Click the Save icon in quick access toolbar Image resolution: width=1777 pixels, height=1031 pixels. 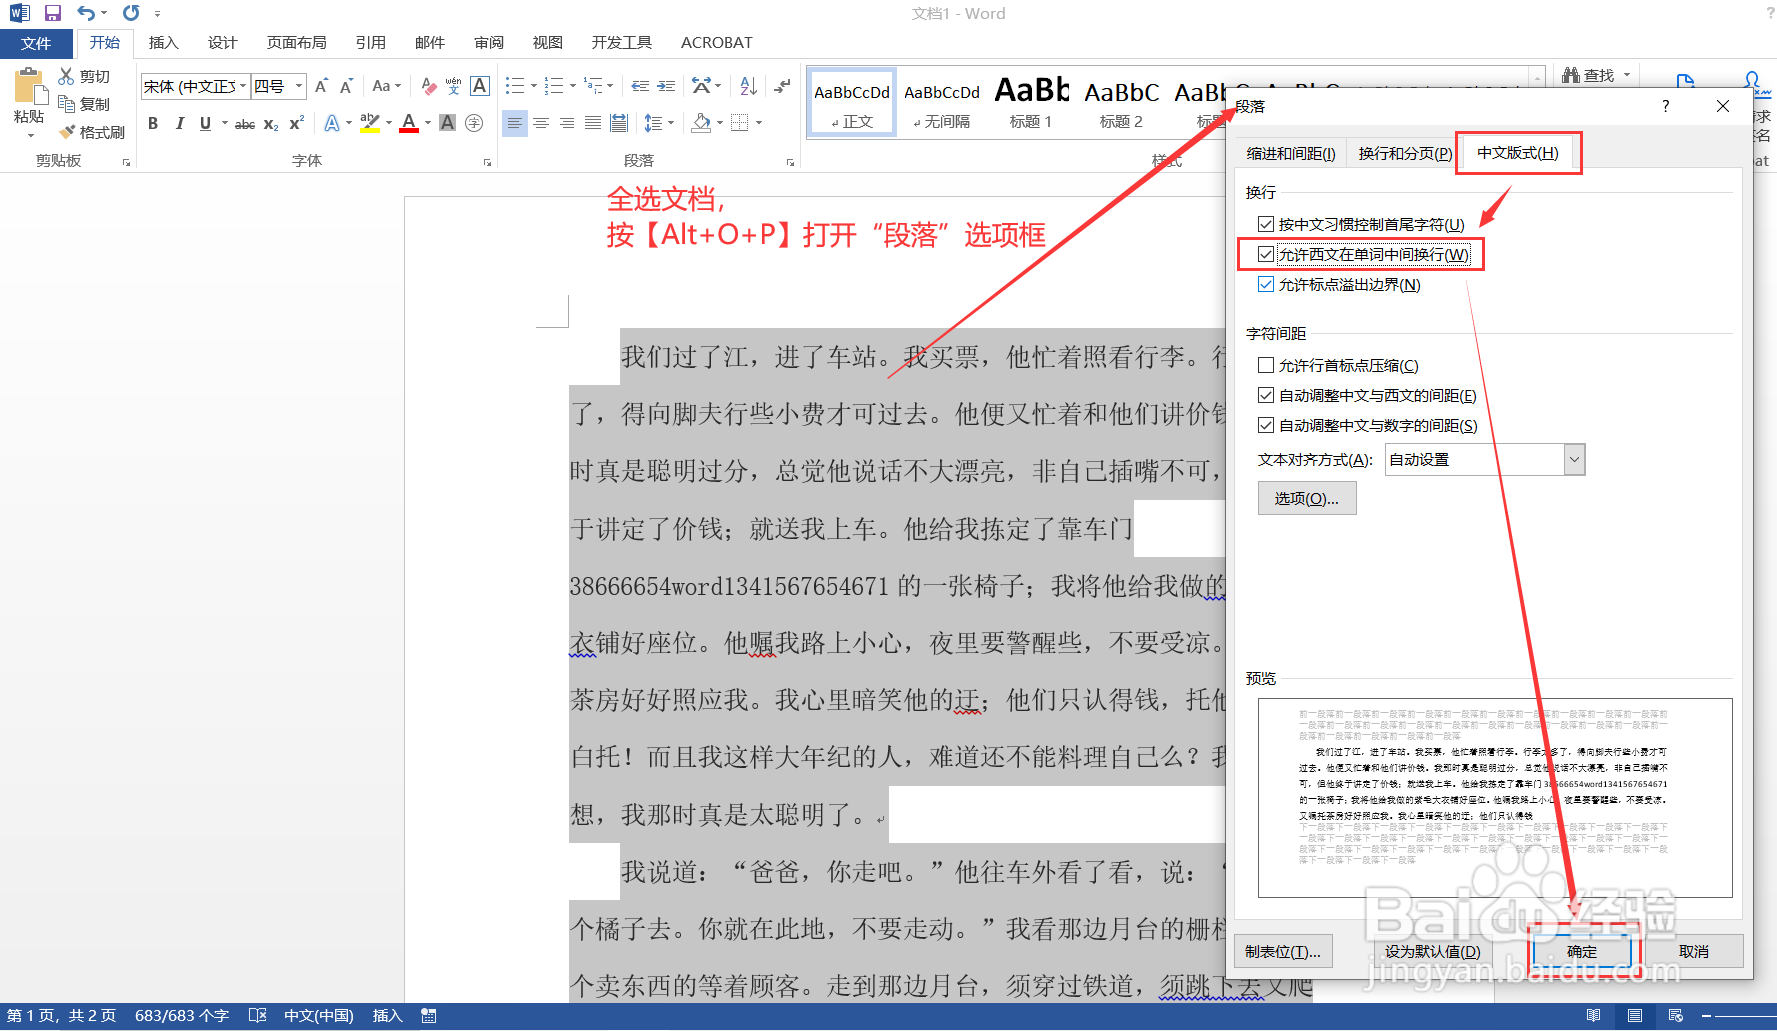click(53, 13)
